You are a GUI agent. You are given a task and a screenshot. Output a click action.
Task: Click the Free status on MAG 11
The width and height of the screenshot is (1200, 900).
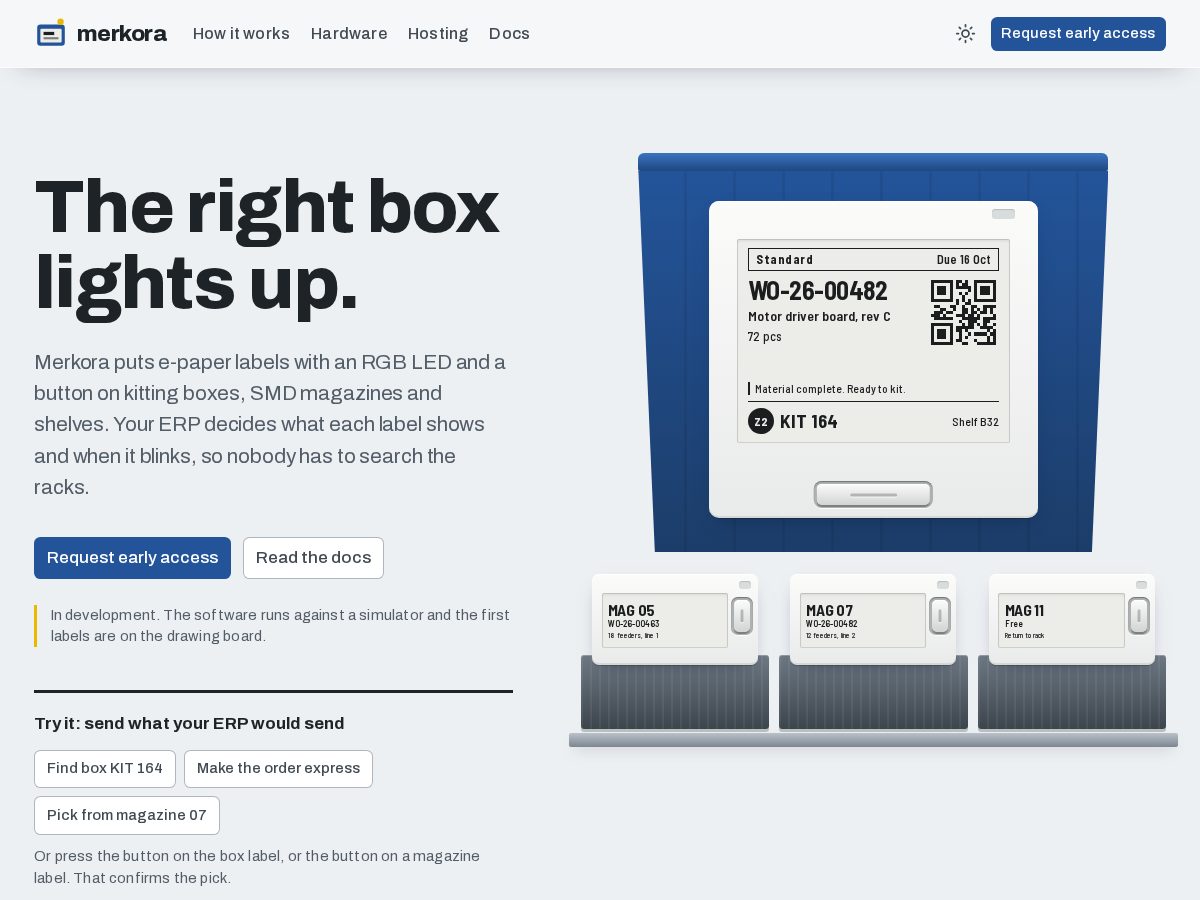(x=1014, y=624)
